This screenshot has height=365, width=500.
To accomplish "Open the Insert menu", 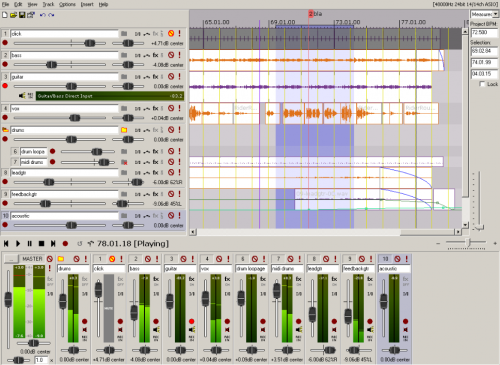I will (87, 4).
